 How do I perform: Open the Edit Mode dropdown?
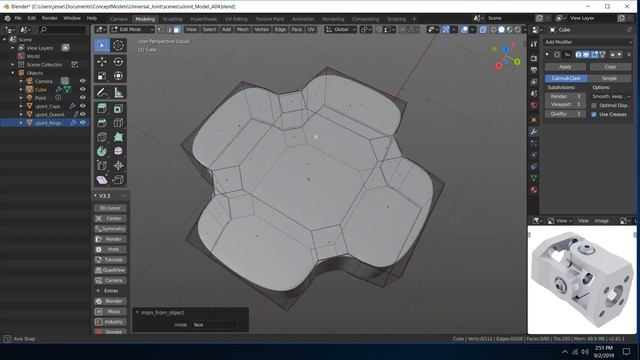132,30
